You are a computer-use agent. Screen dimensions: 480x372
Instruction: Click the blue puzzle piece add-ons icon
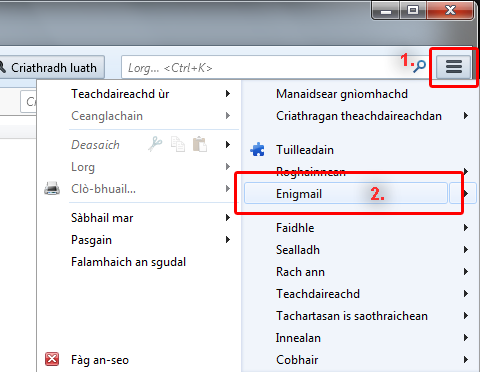coord(257,150)
